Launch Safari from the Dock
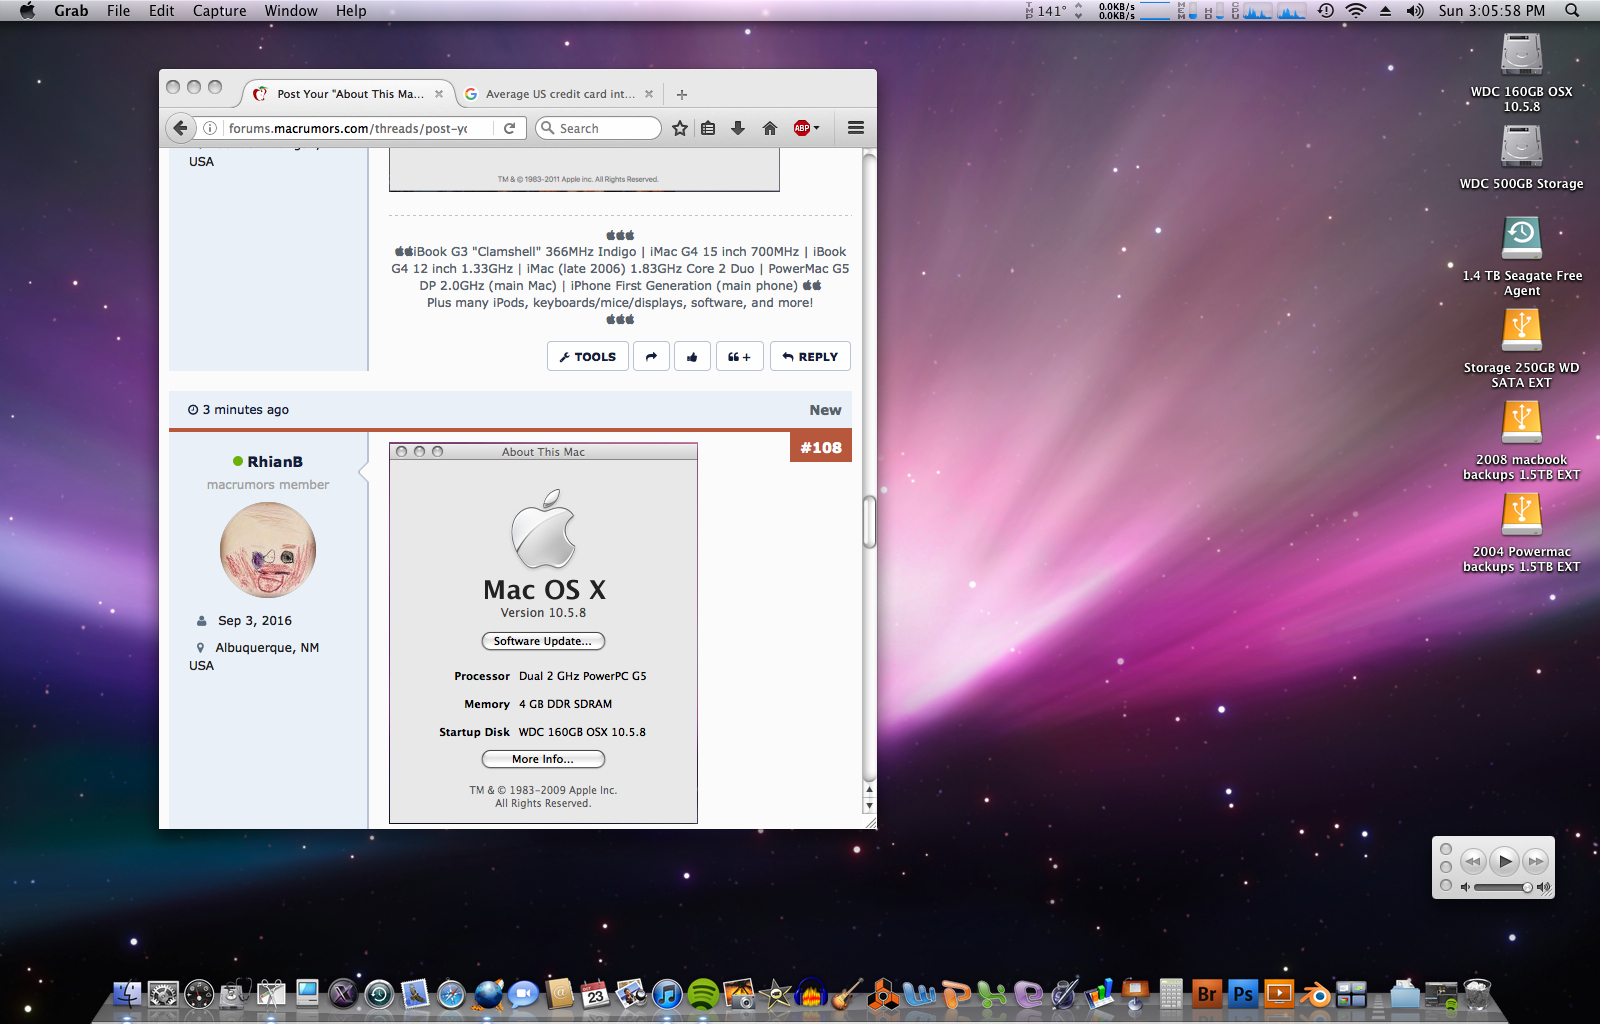Viewport: 1600px width, 1024px height. click(451, 994)
